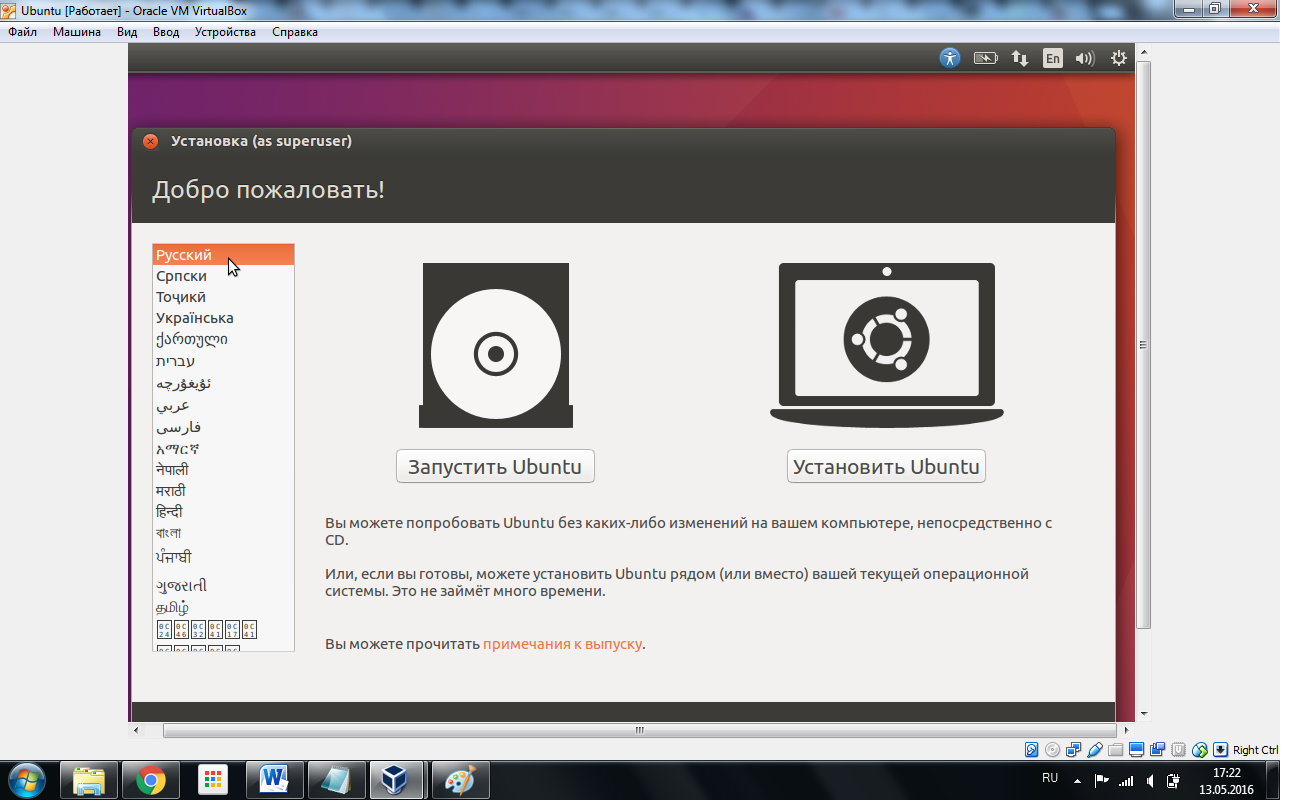Open the En keyboard layout indicator
Screen dimensions: 1292x800
1052,58
